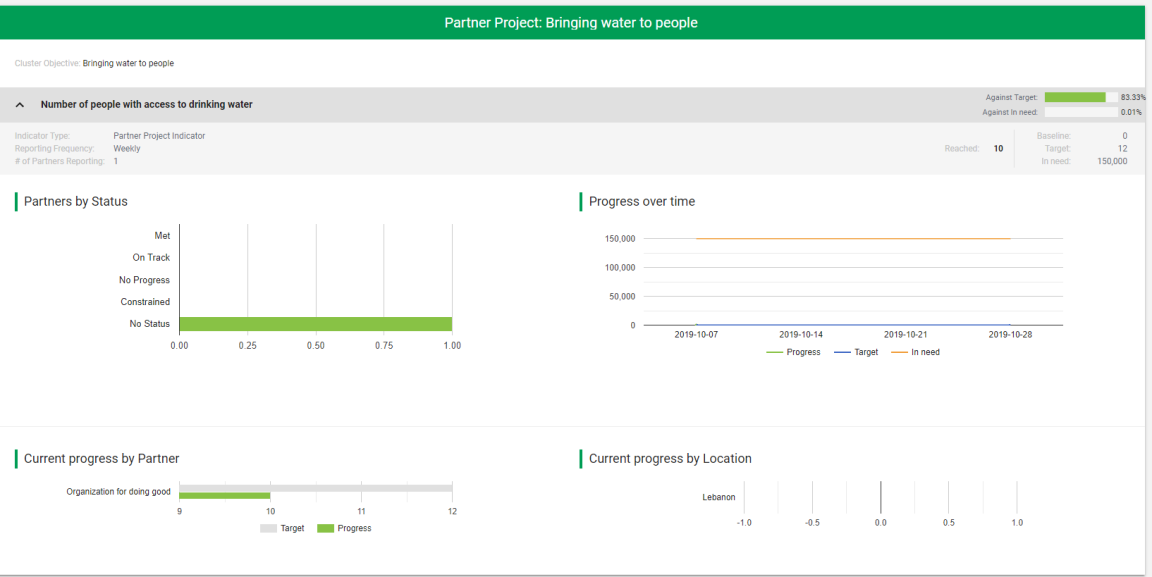
Task: Click the 'Weekly' reporting frequency value
Action: [127, 148]
